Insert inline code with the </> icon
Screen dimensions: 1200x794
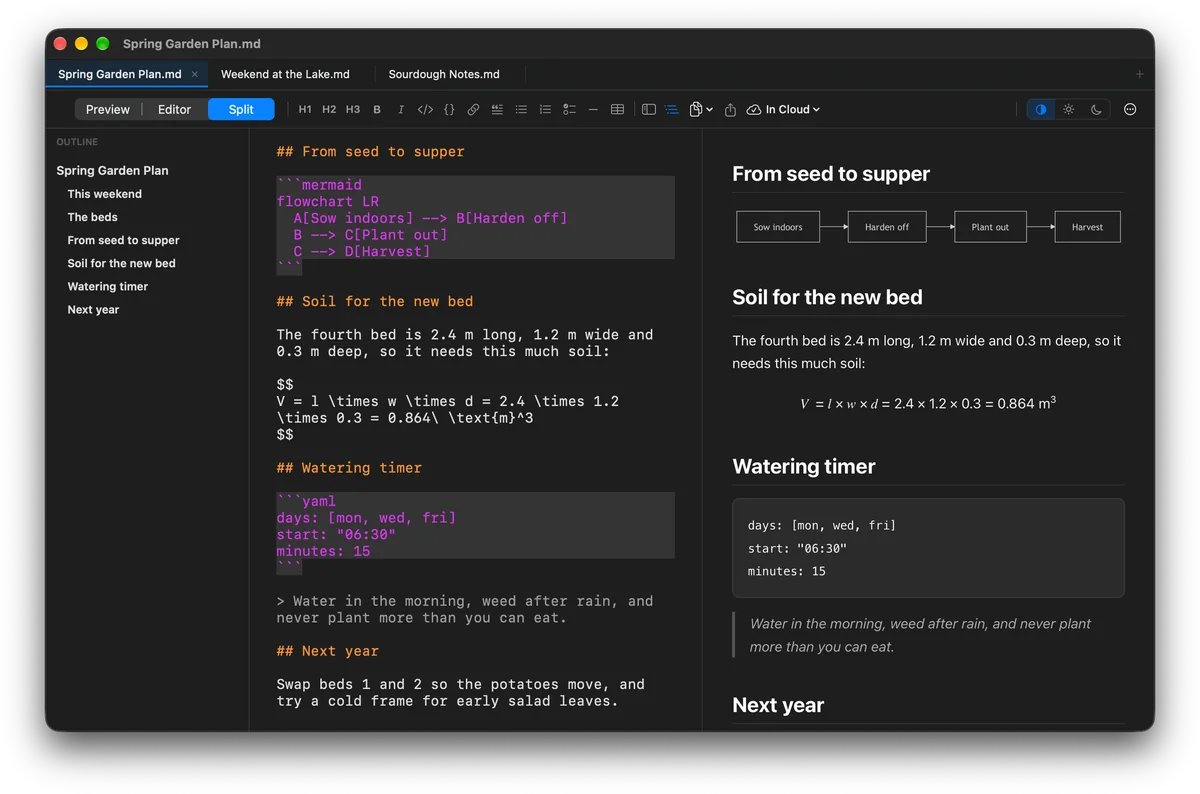tap(425, 110)
